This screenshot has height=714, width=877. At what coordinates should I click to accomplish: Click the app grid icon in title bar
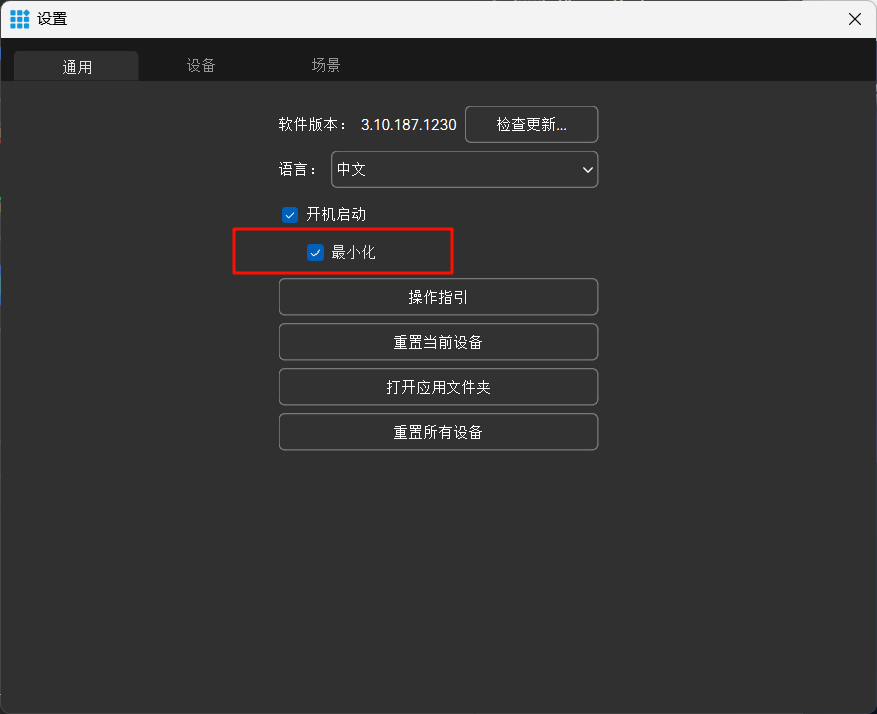coord(20,19)
